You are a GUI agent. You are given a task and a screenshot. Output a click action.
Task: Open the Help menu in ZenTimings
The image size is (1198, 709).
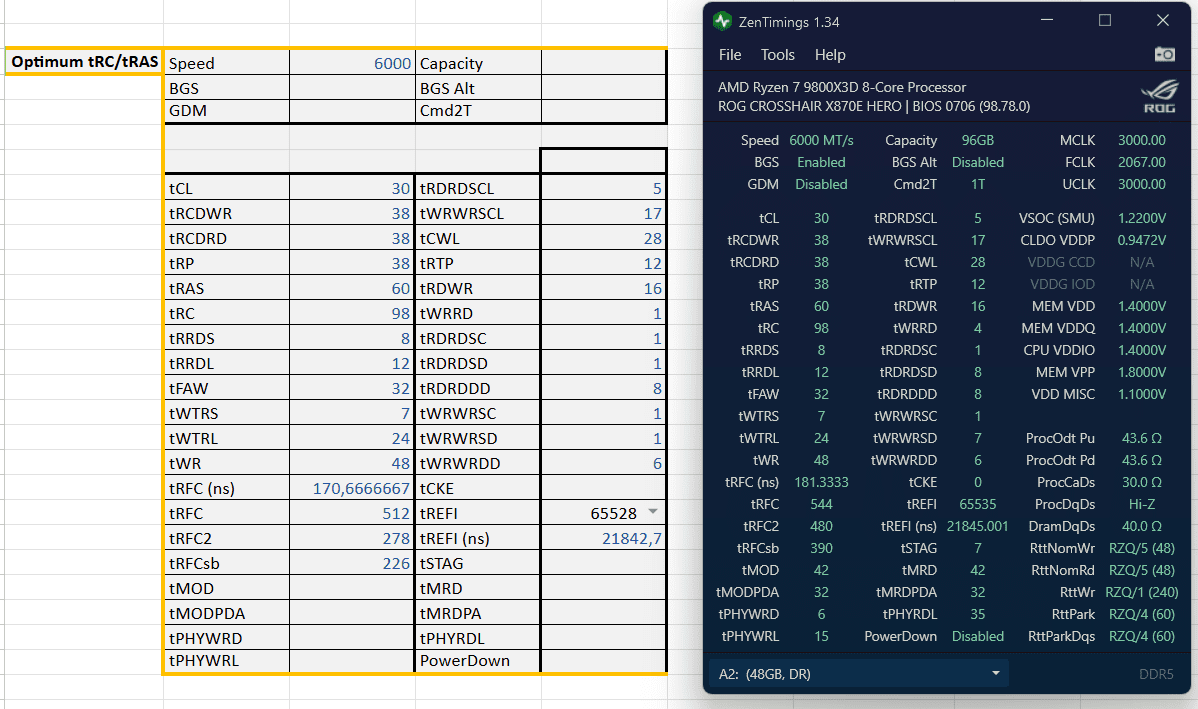click(830, 55)
